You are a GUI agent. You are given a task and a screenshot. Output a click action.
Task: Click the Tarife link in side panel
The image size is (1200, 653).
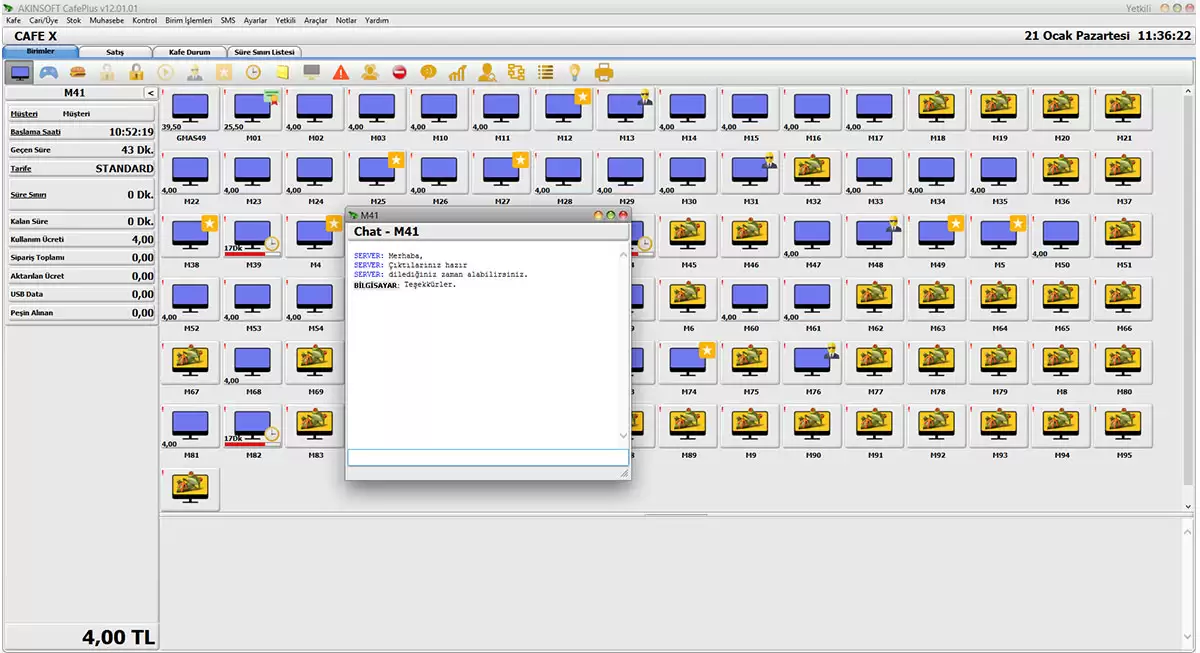pyautogui.click(x=21, y=169)
